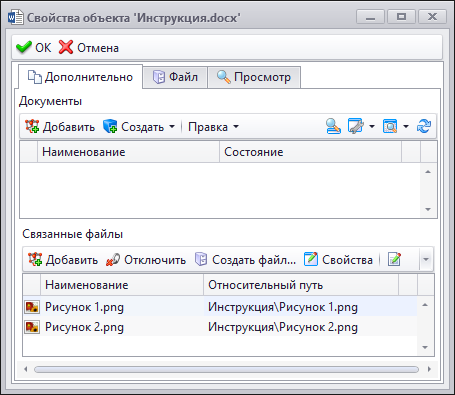Click the path Инструкция\Рисунок 1.png cell

click(x=283, y=307)
